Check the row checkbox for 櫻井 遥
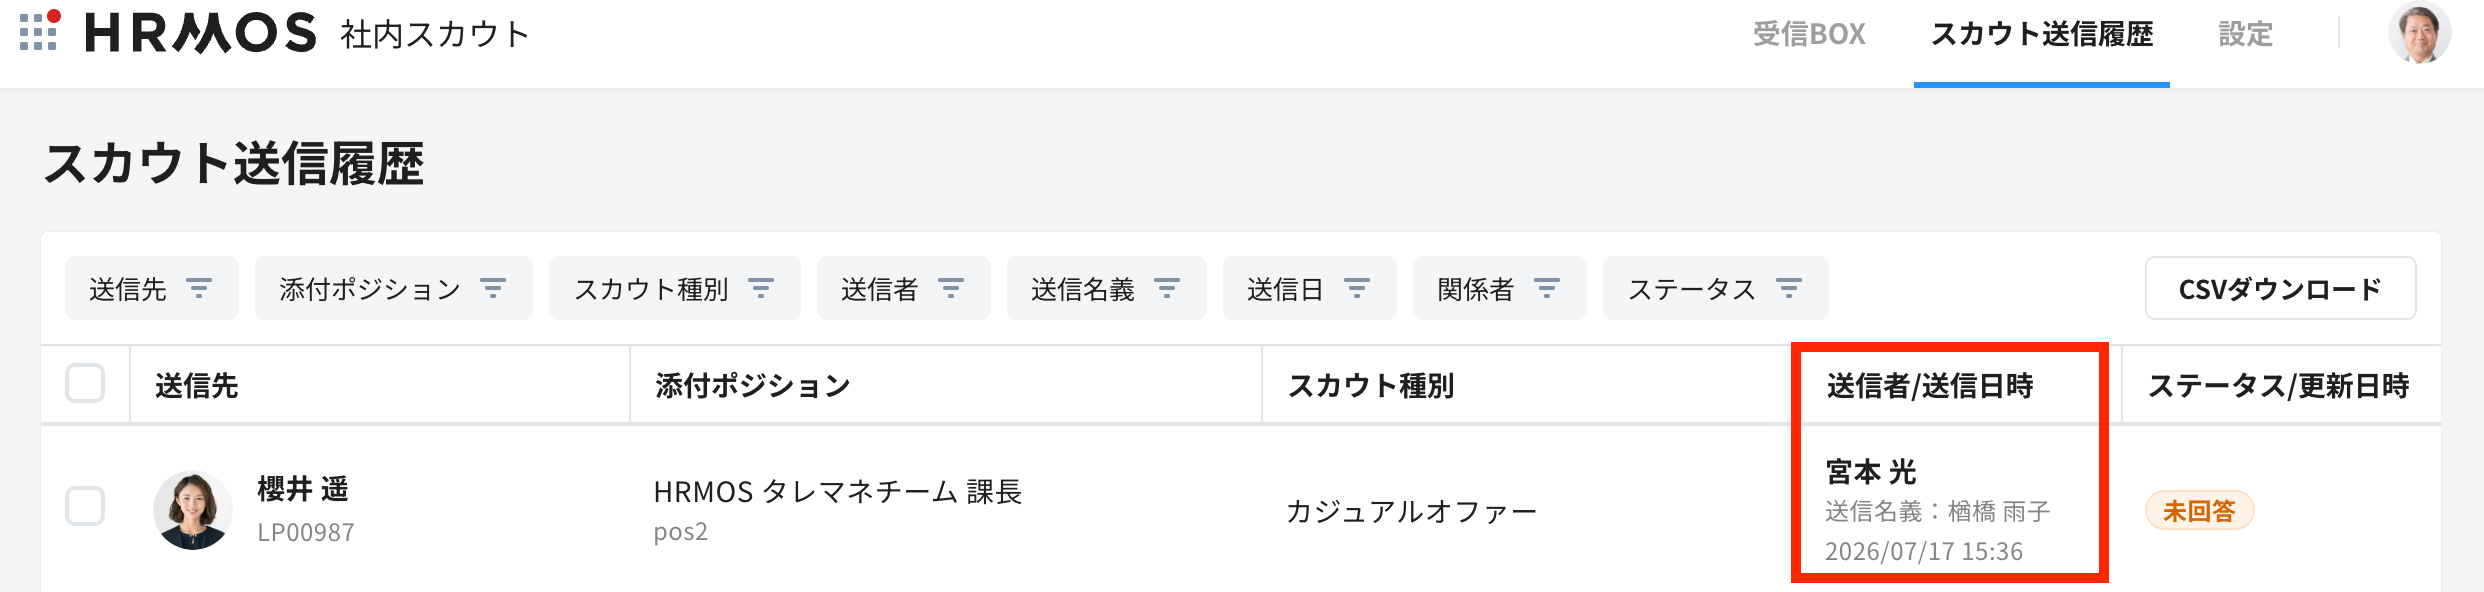2484x592 pixels. point(85,506)
